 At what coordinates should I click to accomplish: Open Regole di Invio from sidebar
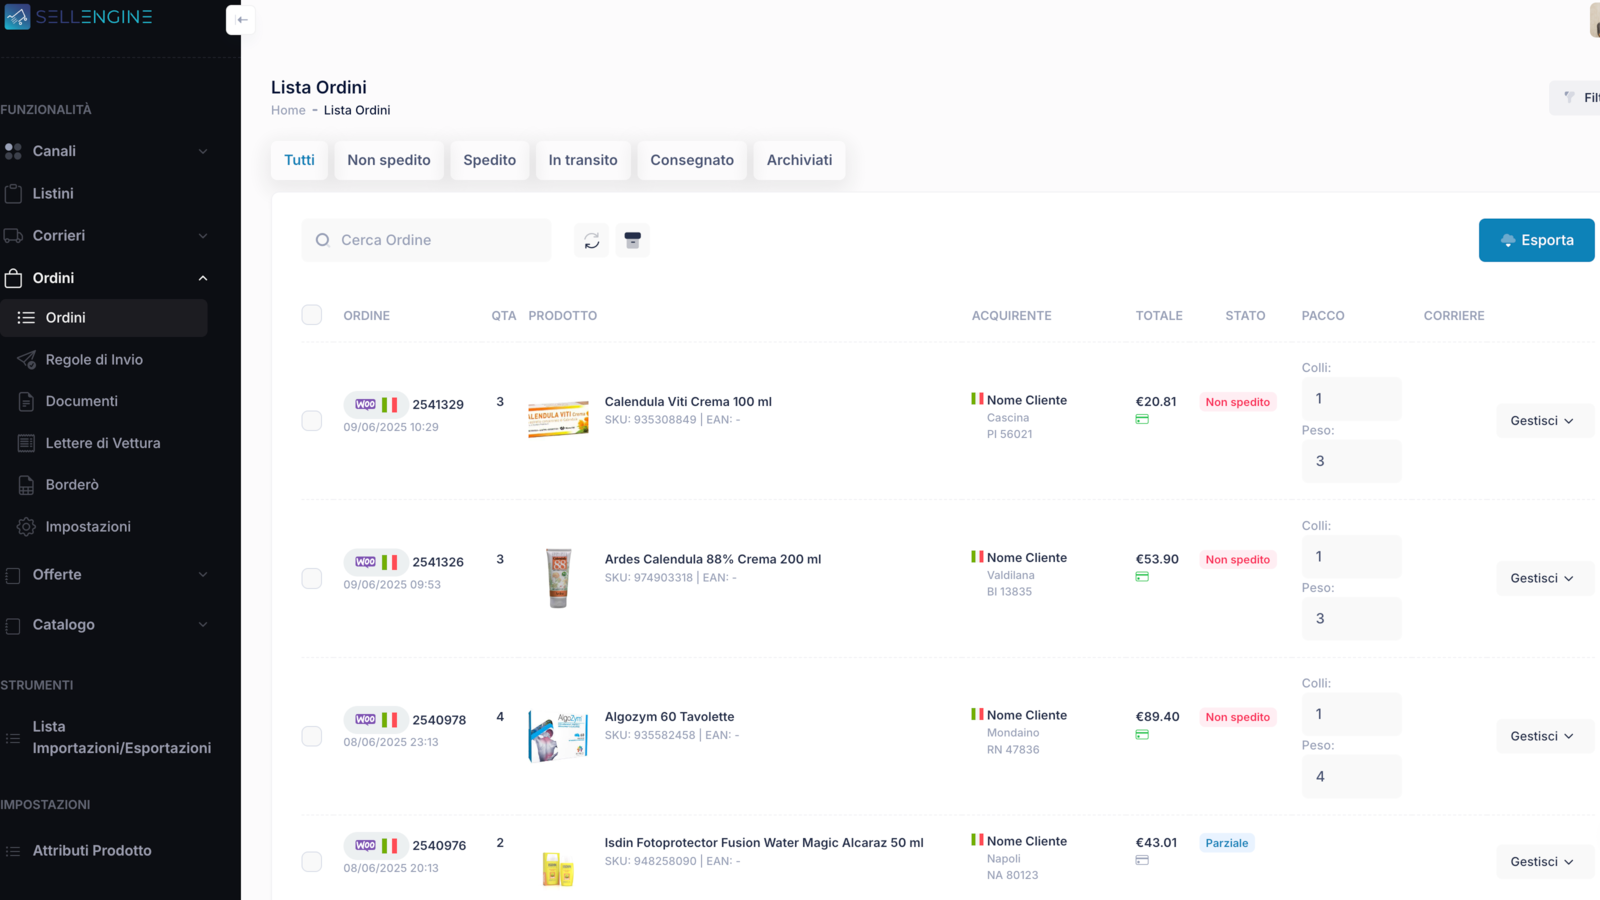(x=94, y=360)
